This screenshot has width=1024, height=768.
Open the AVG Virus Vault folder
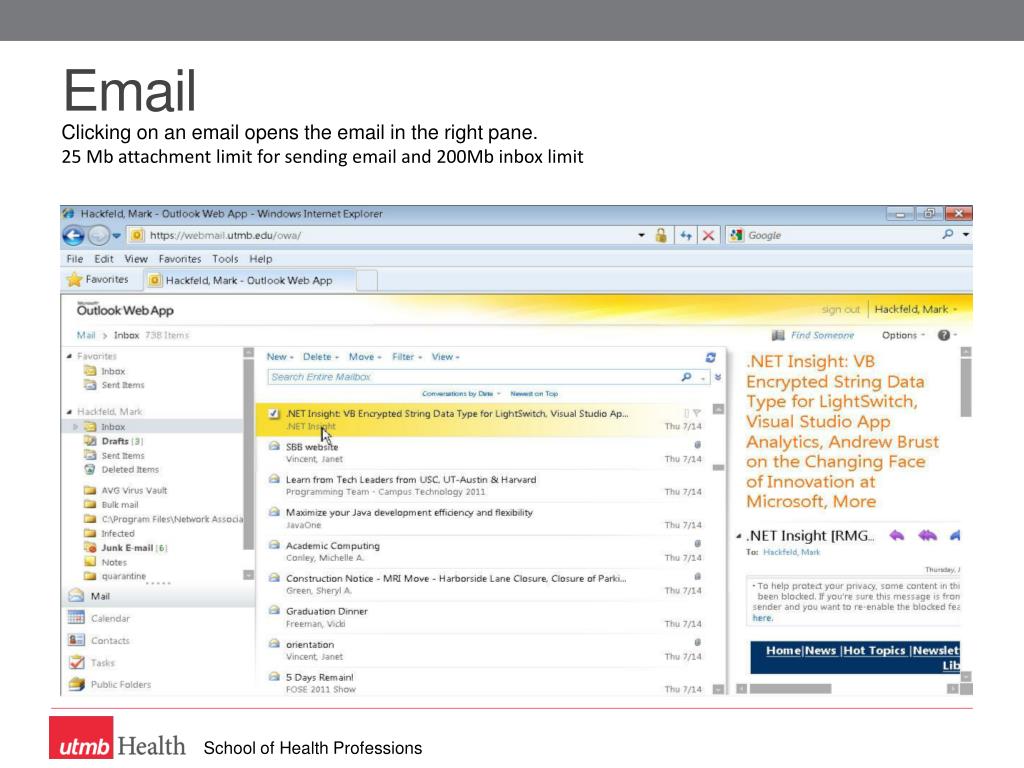coord(125,490)
